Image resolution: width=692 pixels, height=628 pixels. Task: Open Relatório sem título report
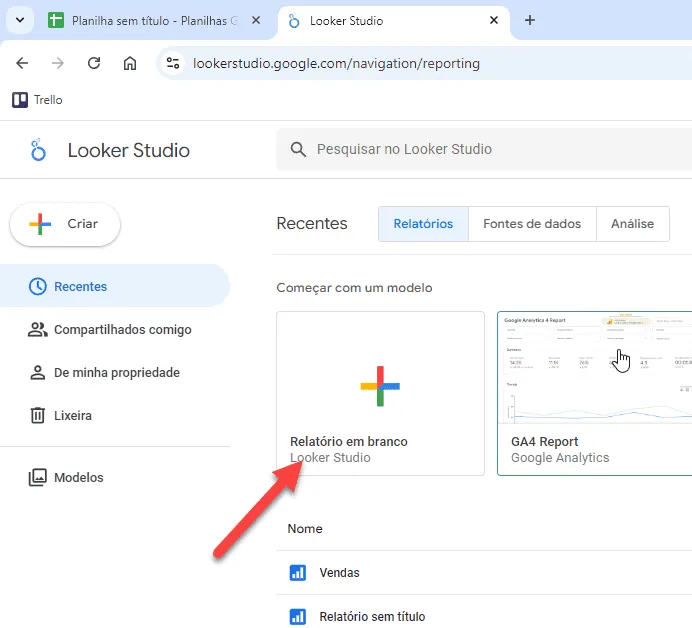(372, 617)
